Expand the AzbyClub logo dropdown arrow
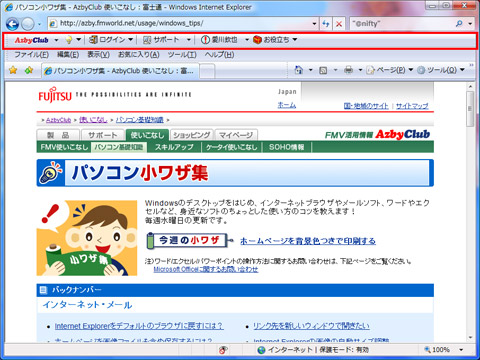 tap(56, 40)
